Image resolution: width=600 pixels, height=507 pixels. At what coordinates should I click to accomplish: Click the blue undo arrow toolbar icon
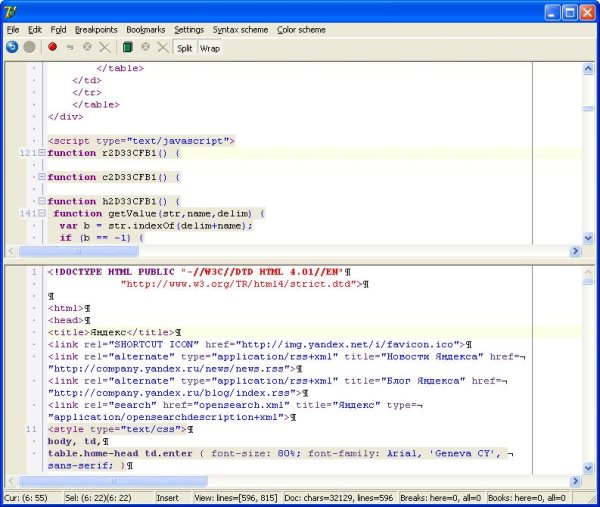click(12, 47)
